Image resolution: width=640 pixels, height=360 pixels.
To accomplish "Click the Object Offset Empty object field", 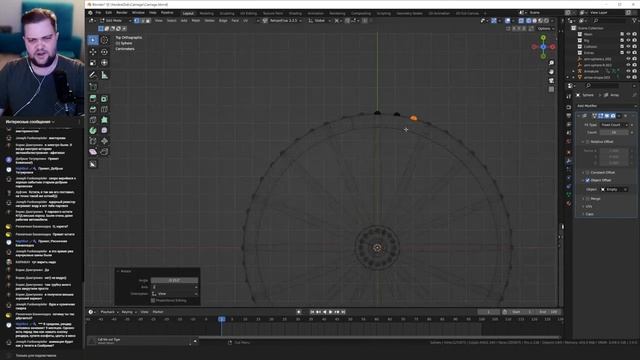I will tap(613, 189).
